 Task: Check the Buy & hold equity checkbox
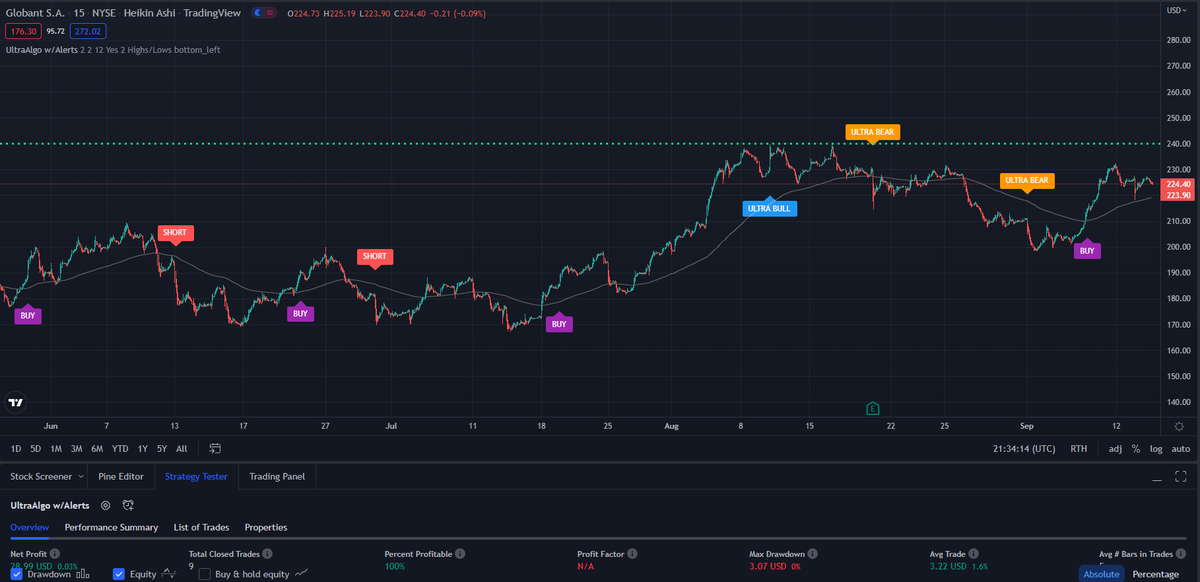(x=204, y=574)
